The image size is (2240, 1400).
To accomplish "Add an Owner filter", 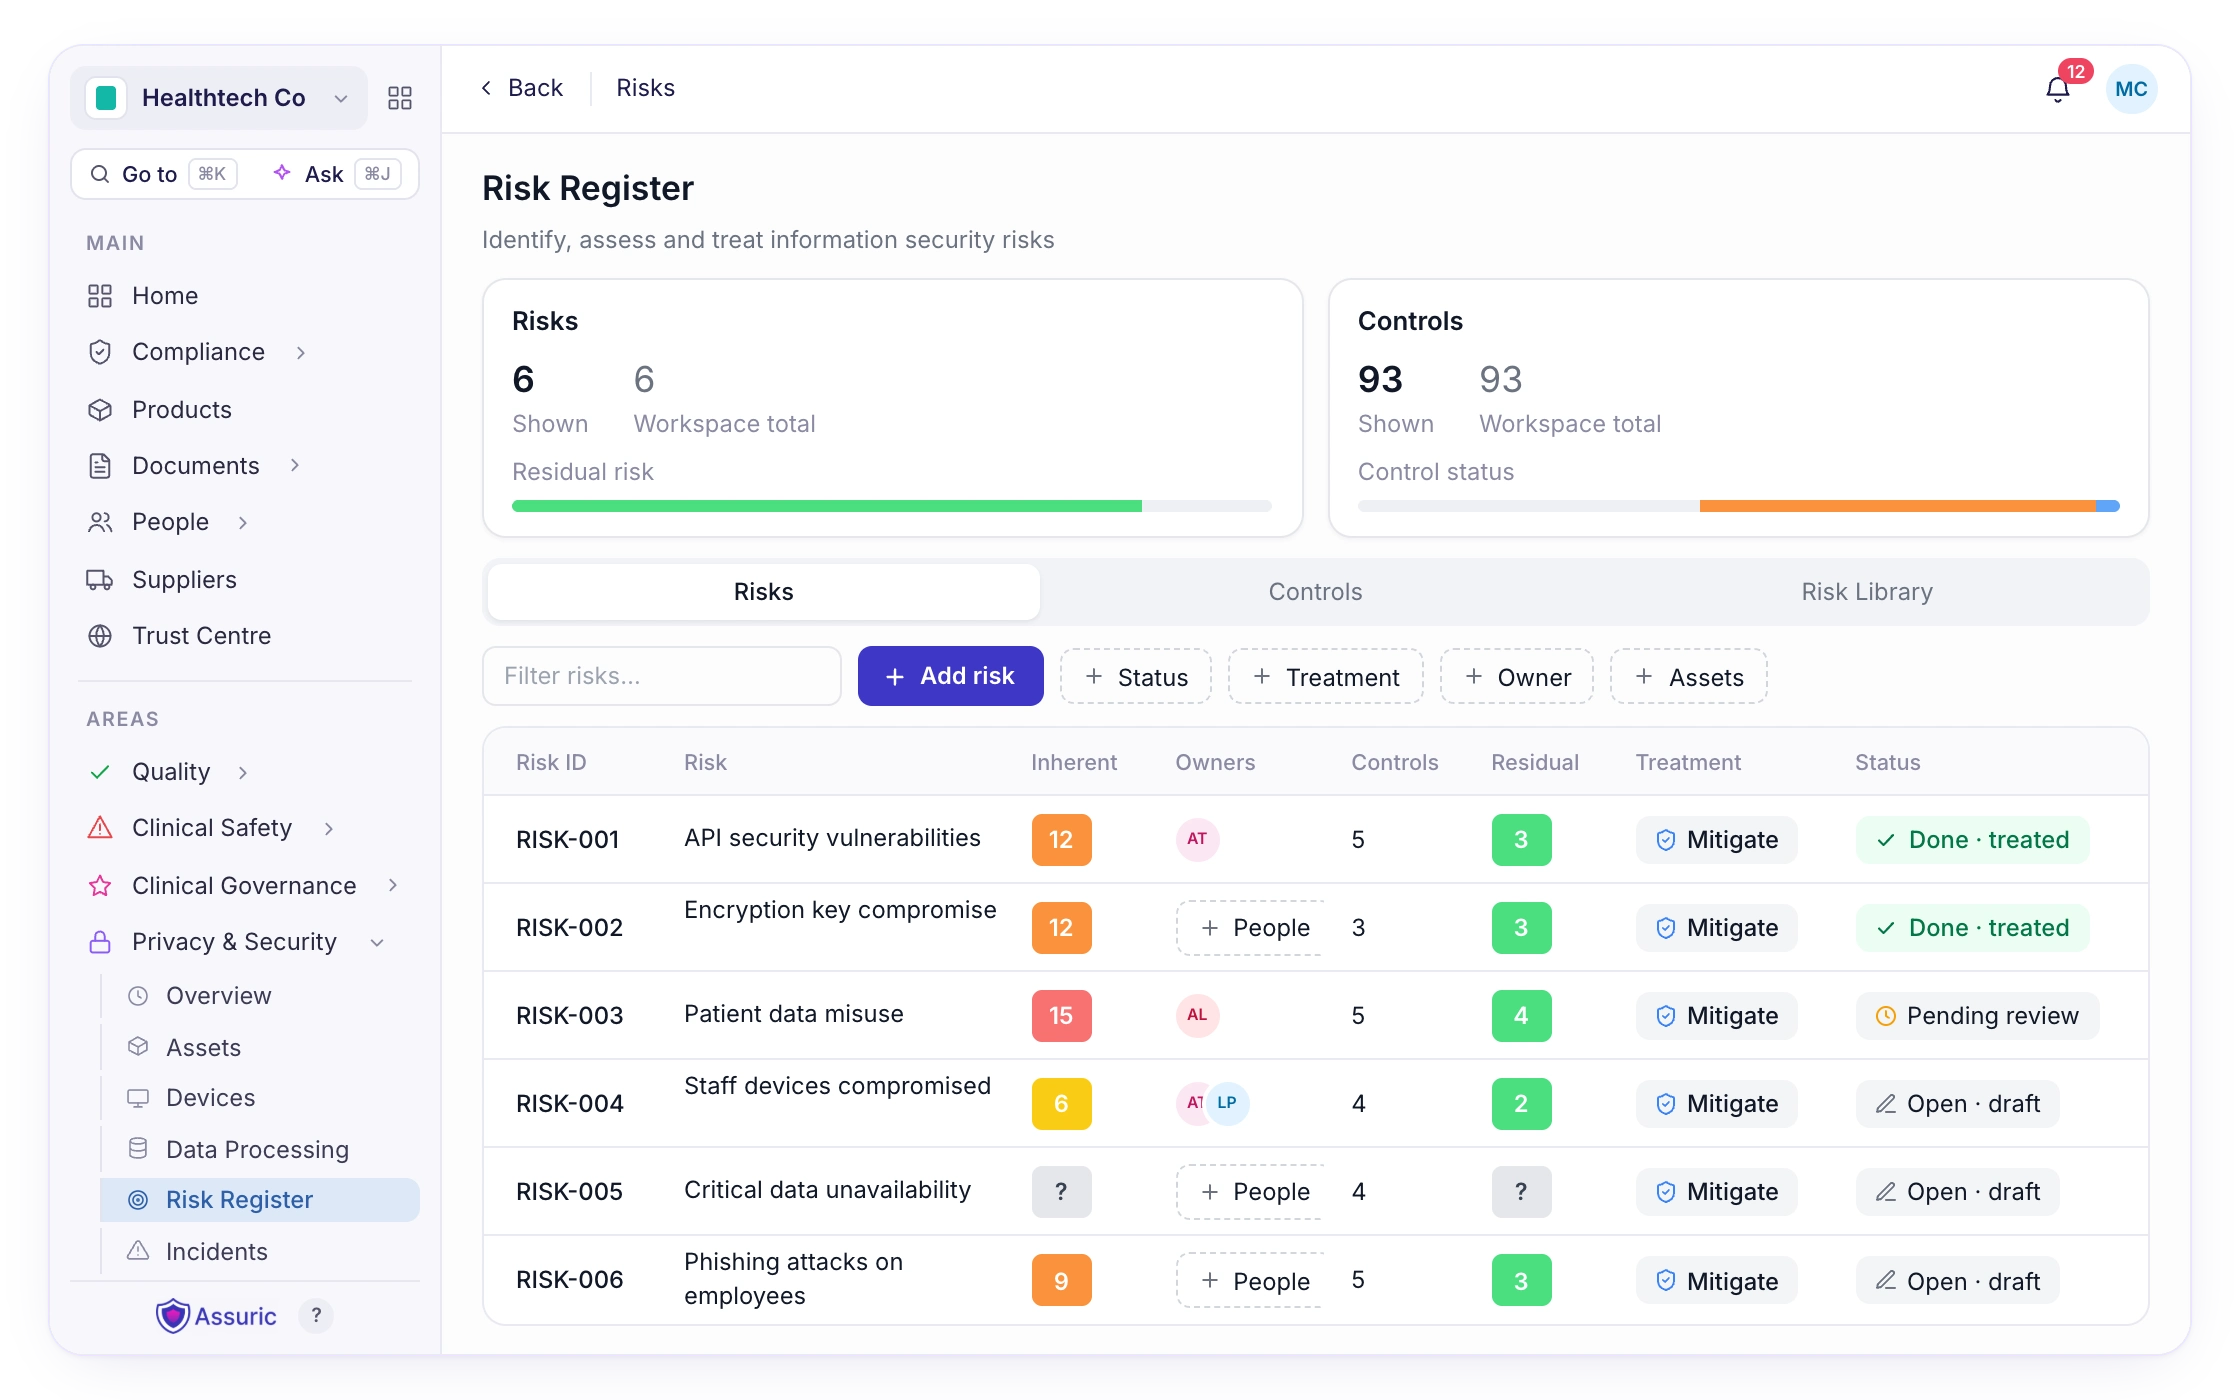I will (x=1517, y=677).
